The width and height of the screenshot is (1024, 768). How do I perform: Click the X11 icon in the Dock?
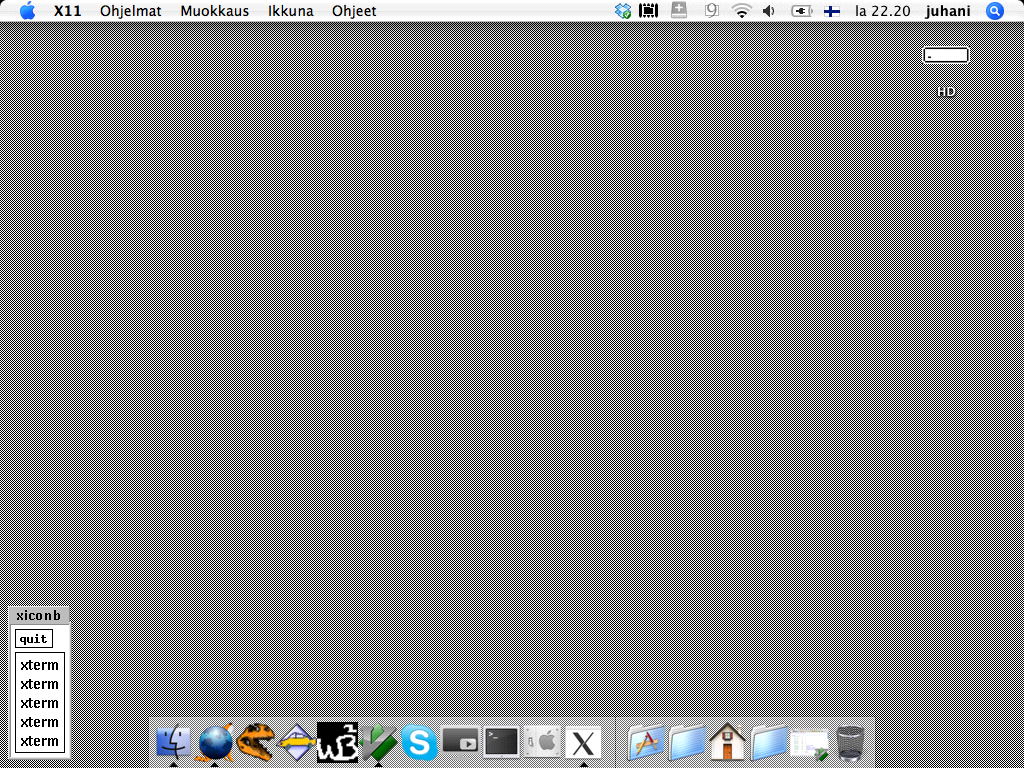point(583,743)
